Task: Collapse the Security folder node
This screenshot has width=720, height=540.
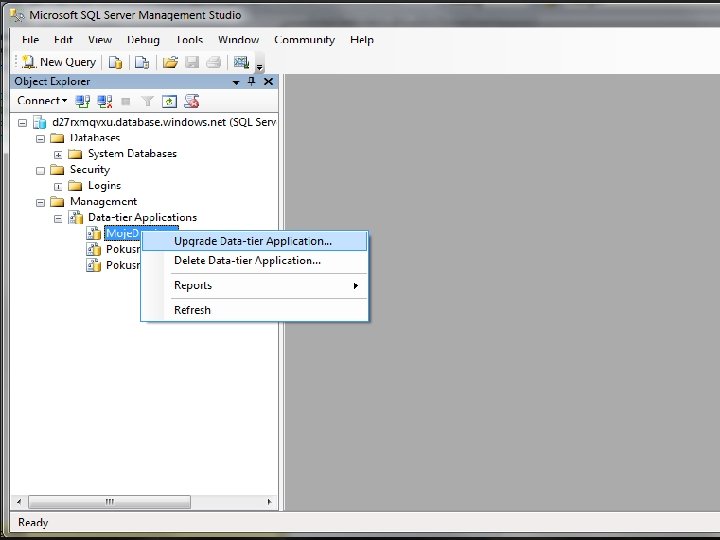Action: tap(40, 170)
